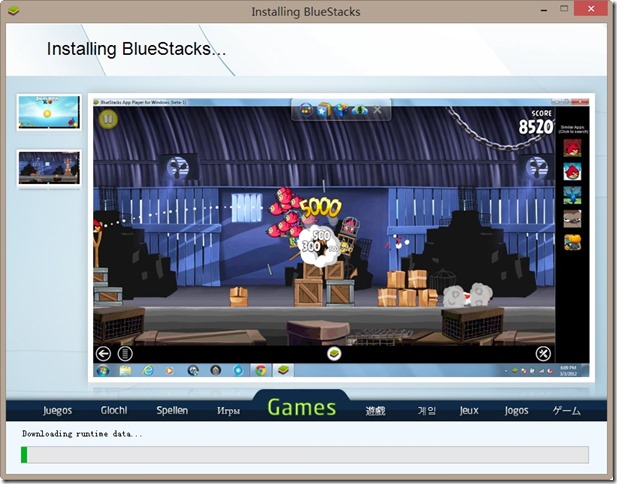Select the 遊戲 language tab
The height and width of the screenshot is (484, 617).
pyautogui.click(x=375, y=411)
